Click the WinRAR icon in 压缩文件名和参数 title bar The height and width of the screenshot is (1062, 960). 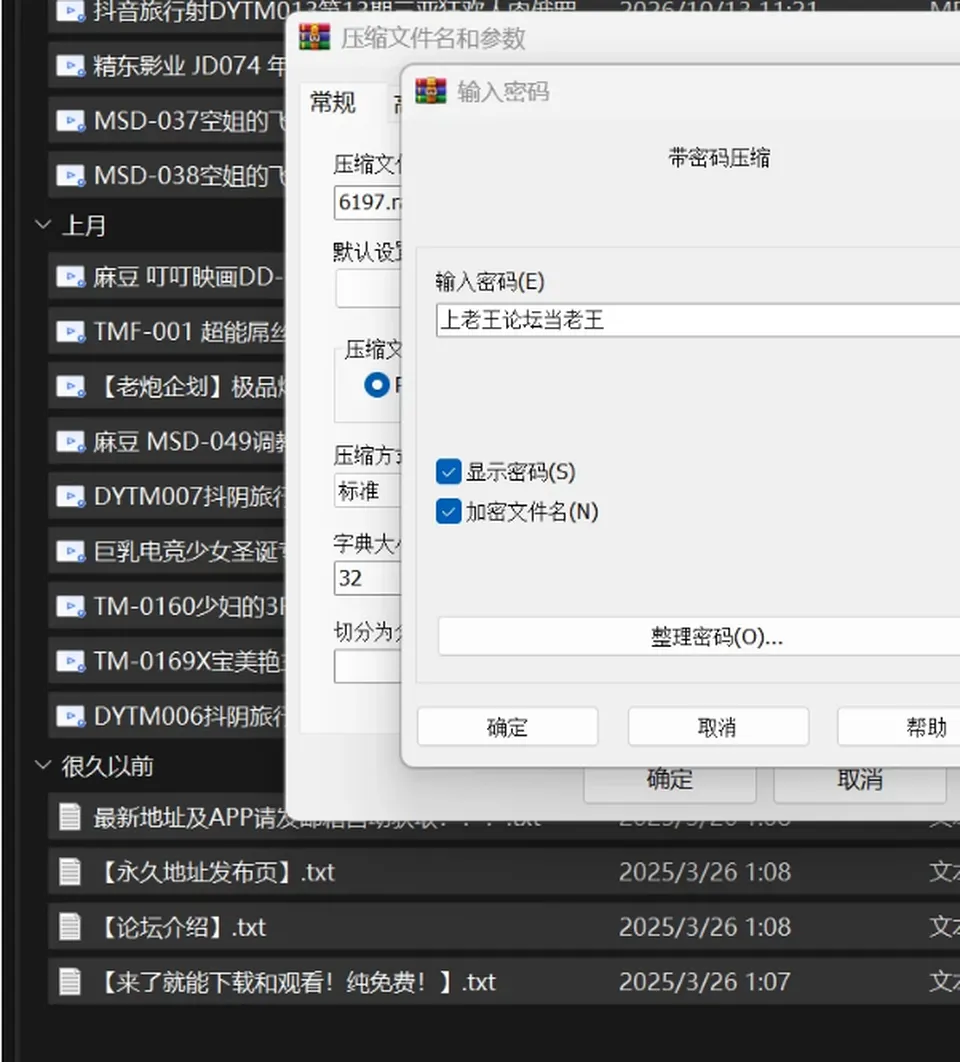[x=315, y=37]
